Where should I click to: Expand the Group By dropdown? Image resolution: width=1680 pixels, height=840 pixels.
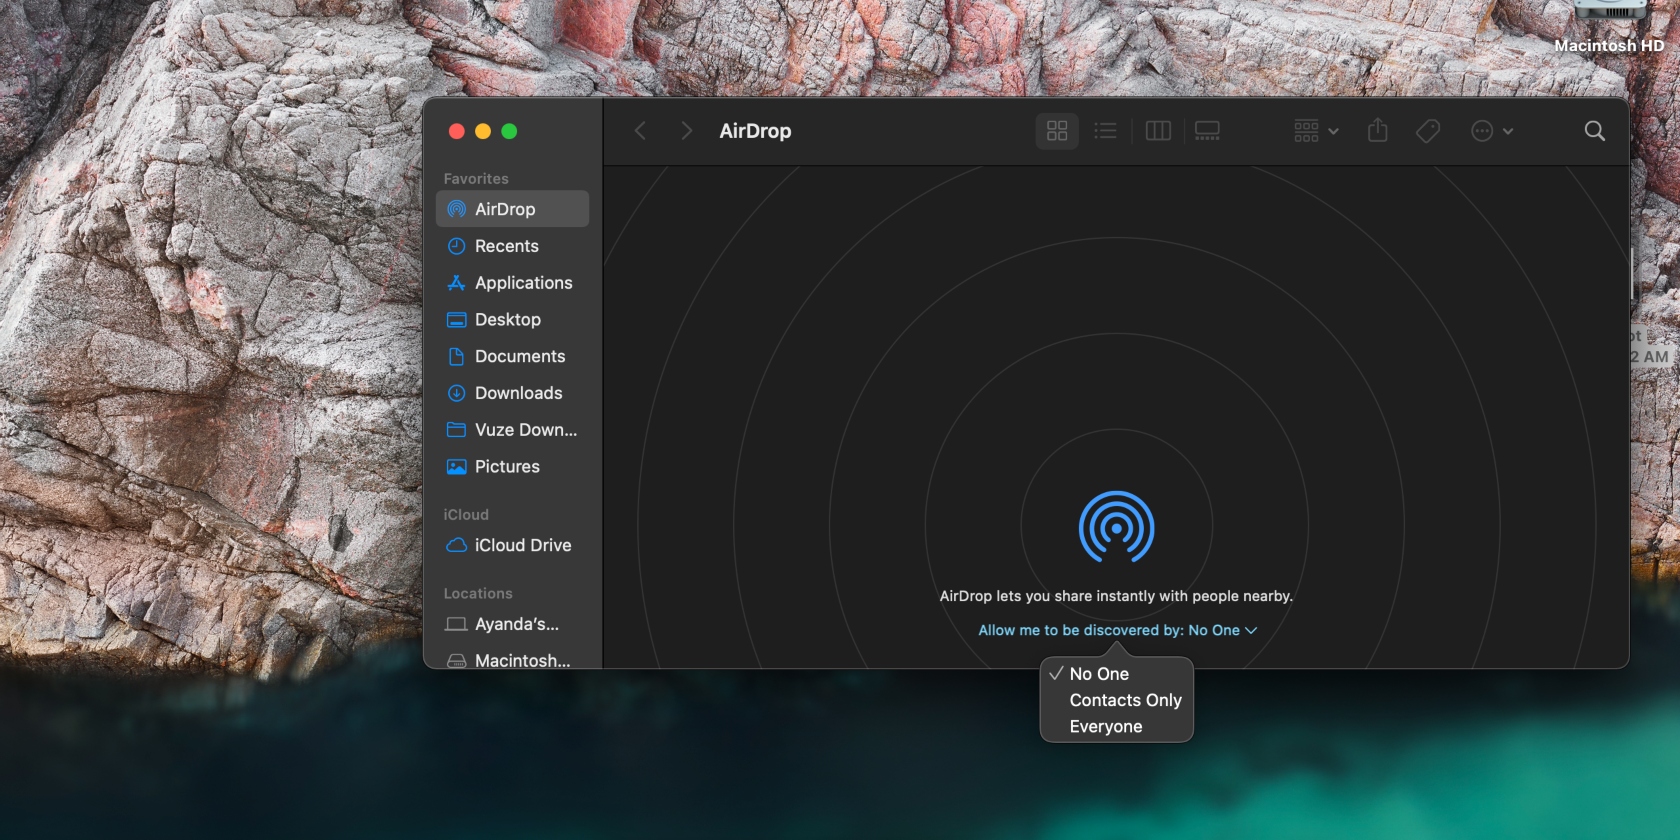pyautogui.click(x=1316, y=131)
